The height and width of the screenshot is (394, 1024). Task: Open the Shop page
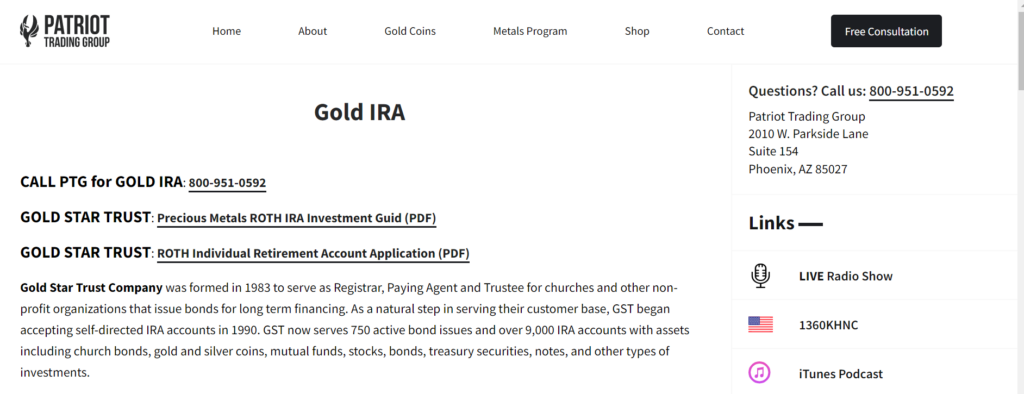tap(637, 31)
